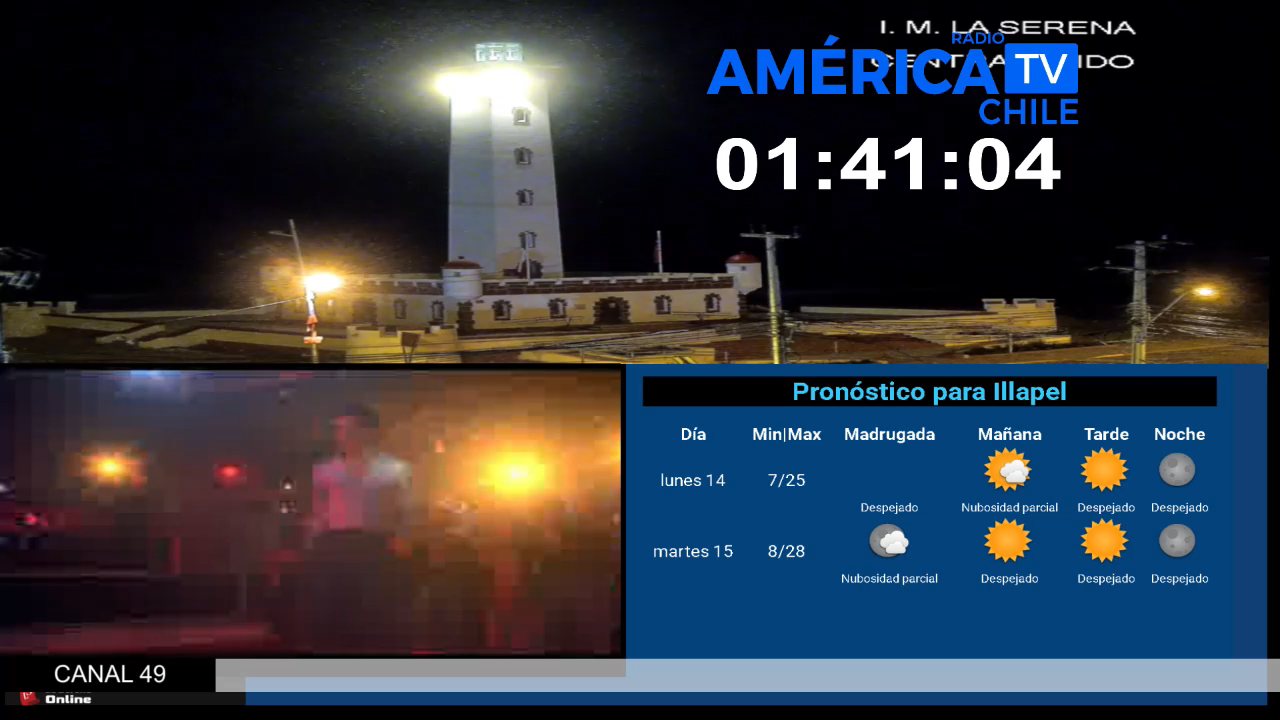Click the Mañana column header

1009,434
